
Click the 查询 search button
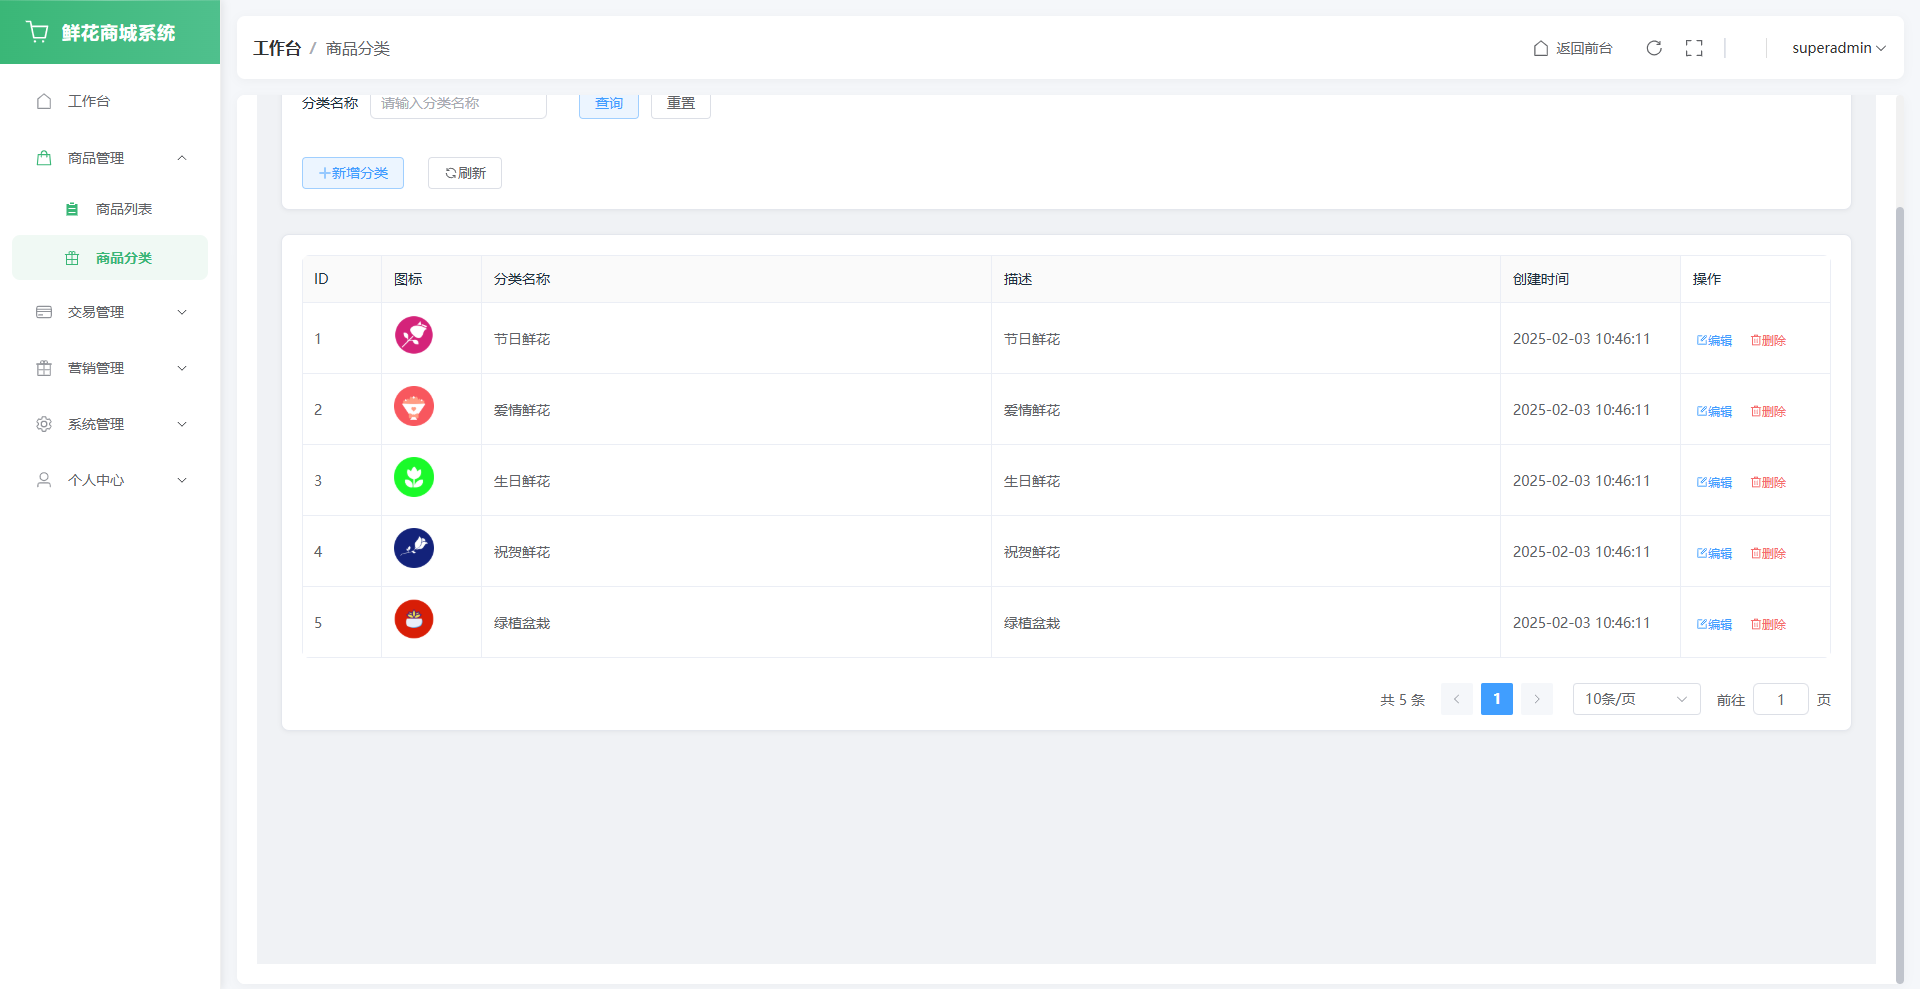(608, 104)
